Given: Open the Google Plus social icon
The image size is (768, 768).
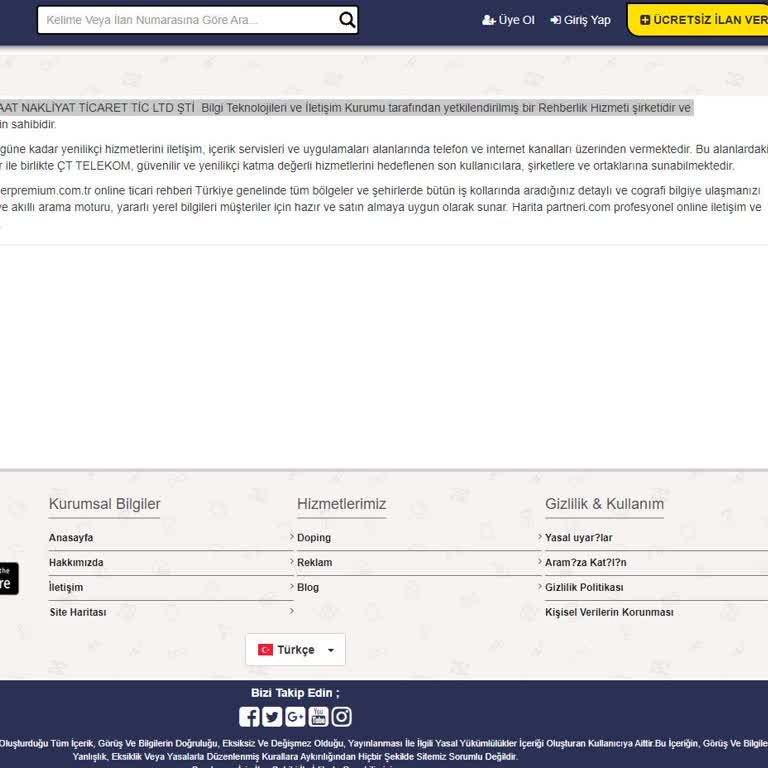Looking at the screenshot, I should click(295, 717).
